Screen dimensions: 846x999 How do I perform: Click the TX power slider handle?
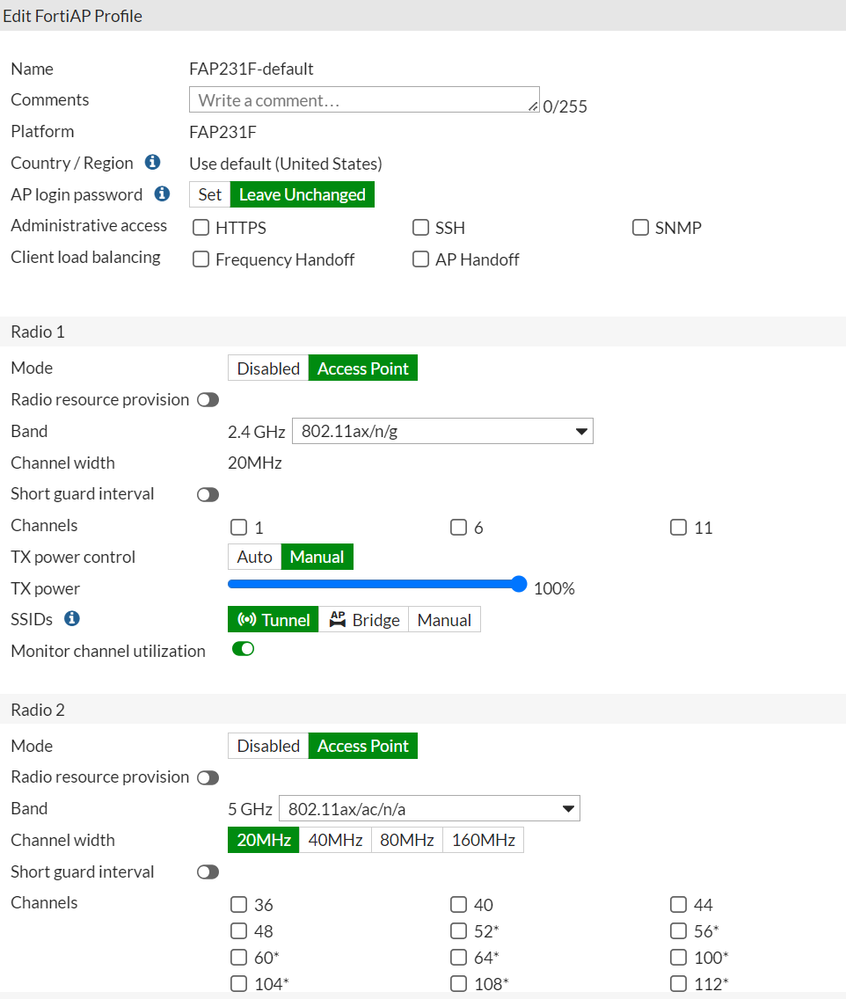[519, 584]
